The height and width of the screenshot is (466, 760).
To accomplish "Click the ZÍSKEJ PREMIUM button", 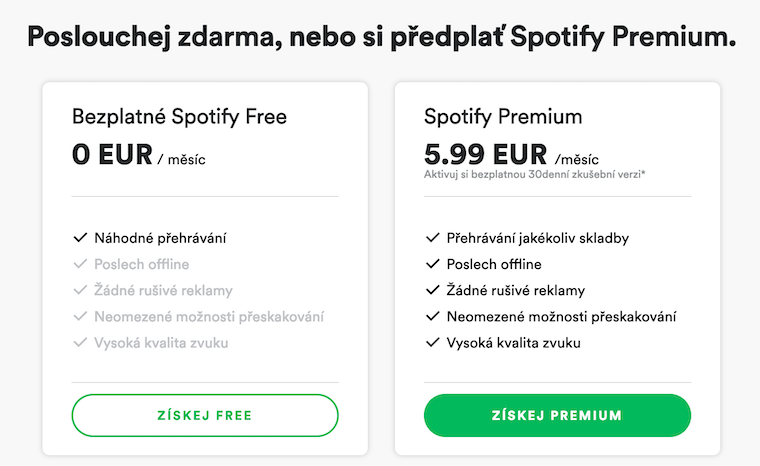I will pyautogui.click(x=557, y=415).
